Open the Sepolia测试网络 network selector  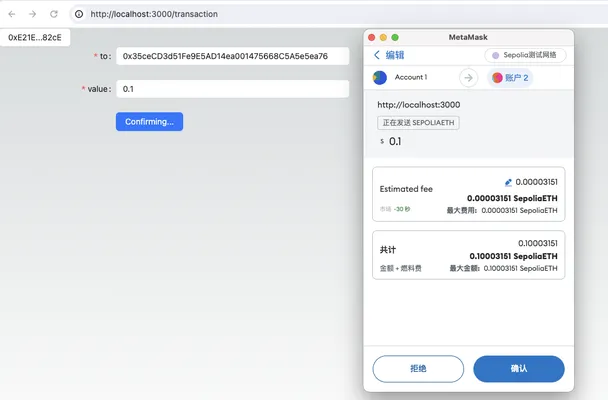[525, 55]
